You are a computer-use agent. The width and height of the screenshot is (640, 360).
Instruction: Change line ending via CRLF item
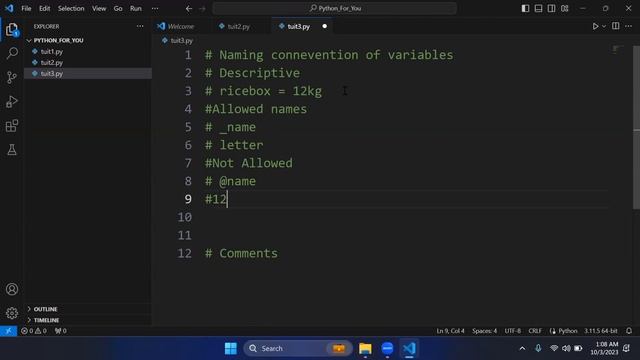(535, 331)
